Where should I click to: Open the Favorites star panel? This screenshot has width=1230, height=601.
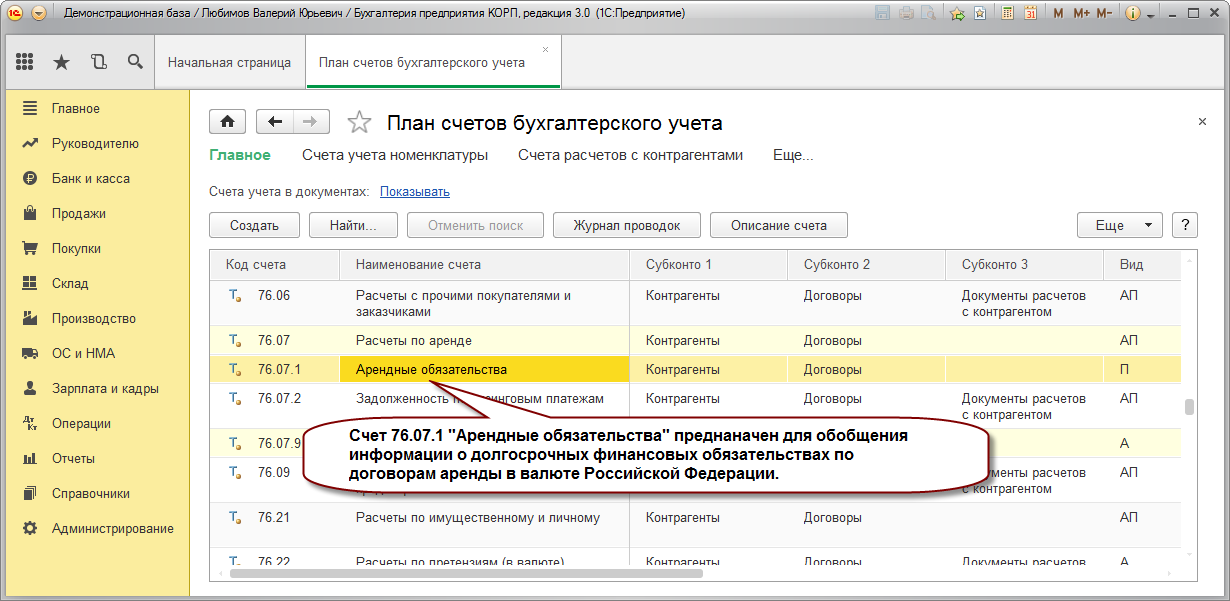pos(61,62)
